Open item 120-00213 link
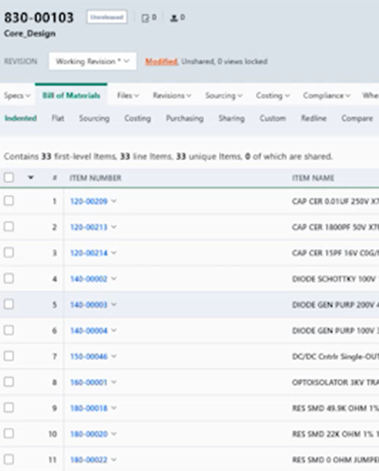 pyautogui.click(x=89, y=227)
